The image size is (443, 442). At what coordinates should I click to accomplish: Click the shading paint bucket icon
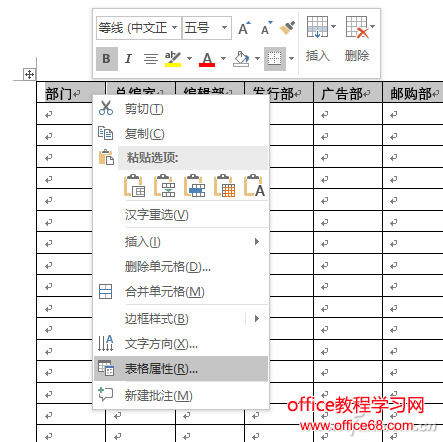pos(241,59)
